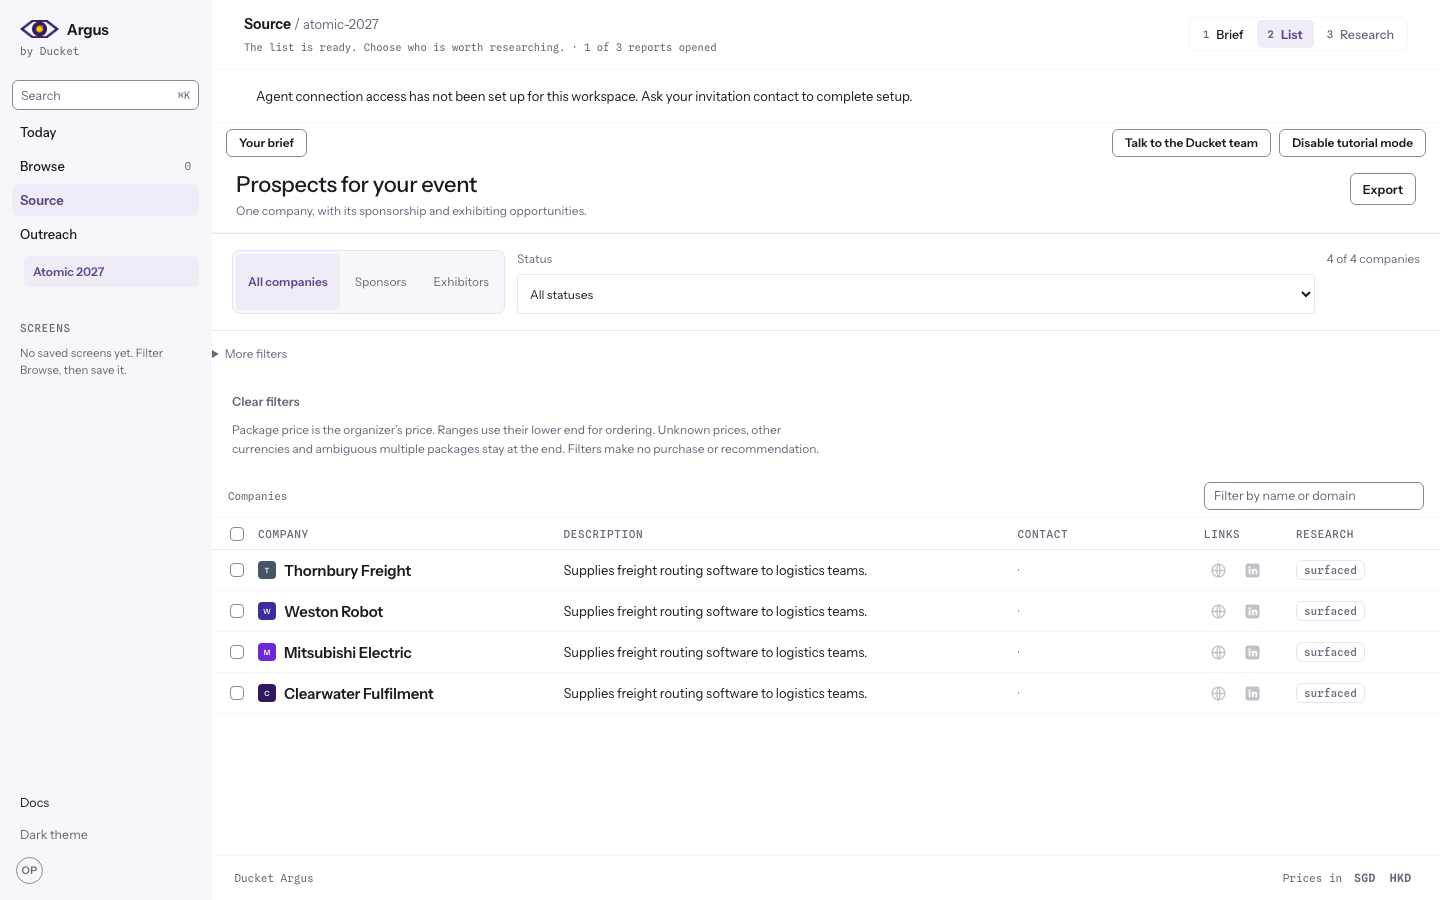The image size is (1440, 900).
Task: Show prices in HKD
Action: [1400, 878]
